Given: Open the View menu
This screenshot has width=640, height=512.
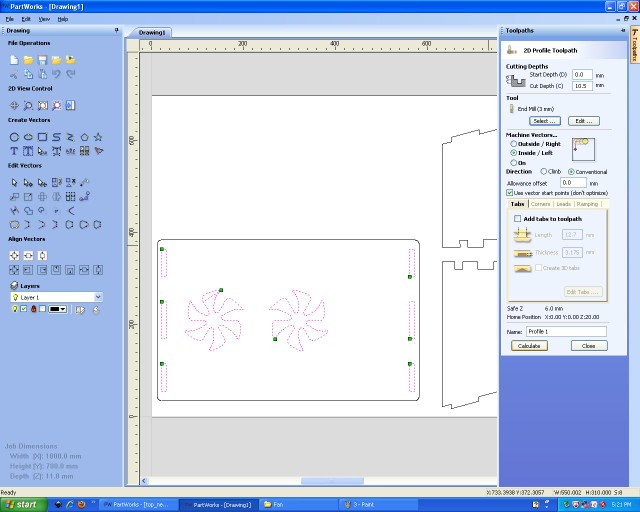Looking at the screenshot, I should click(44, 19).
